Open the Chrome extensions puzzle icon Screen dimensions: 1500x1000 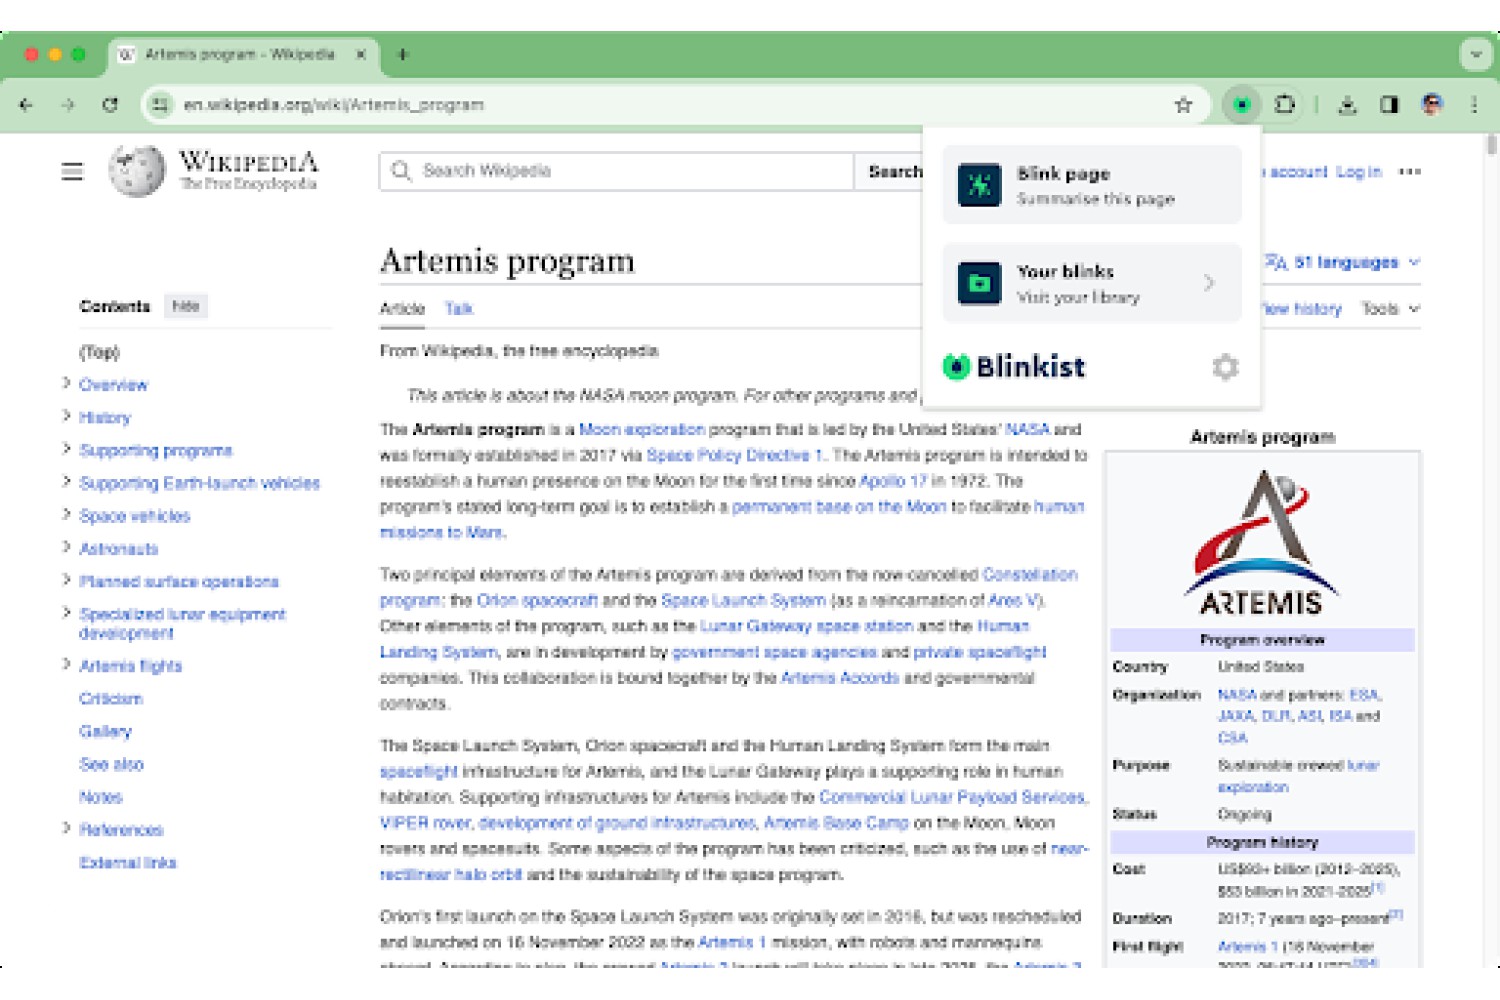[x=1285, y=104]
